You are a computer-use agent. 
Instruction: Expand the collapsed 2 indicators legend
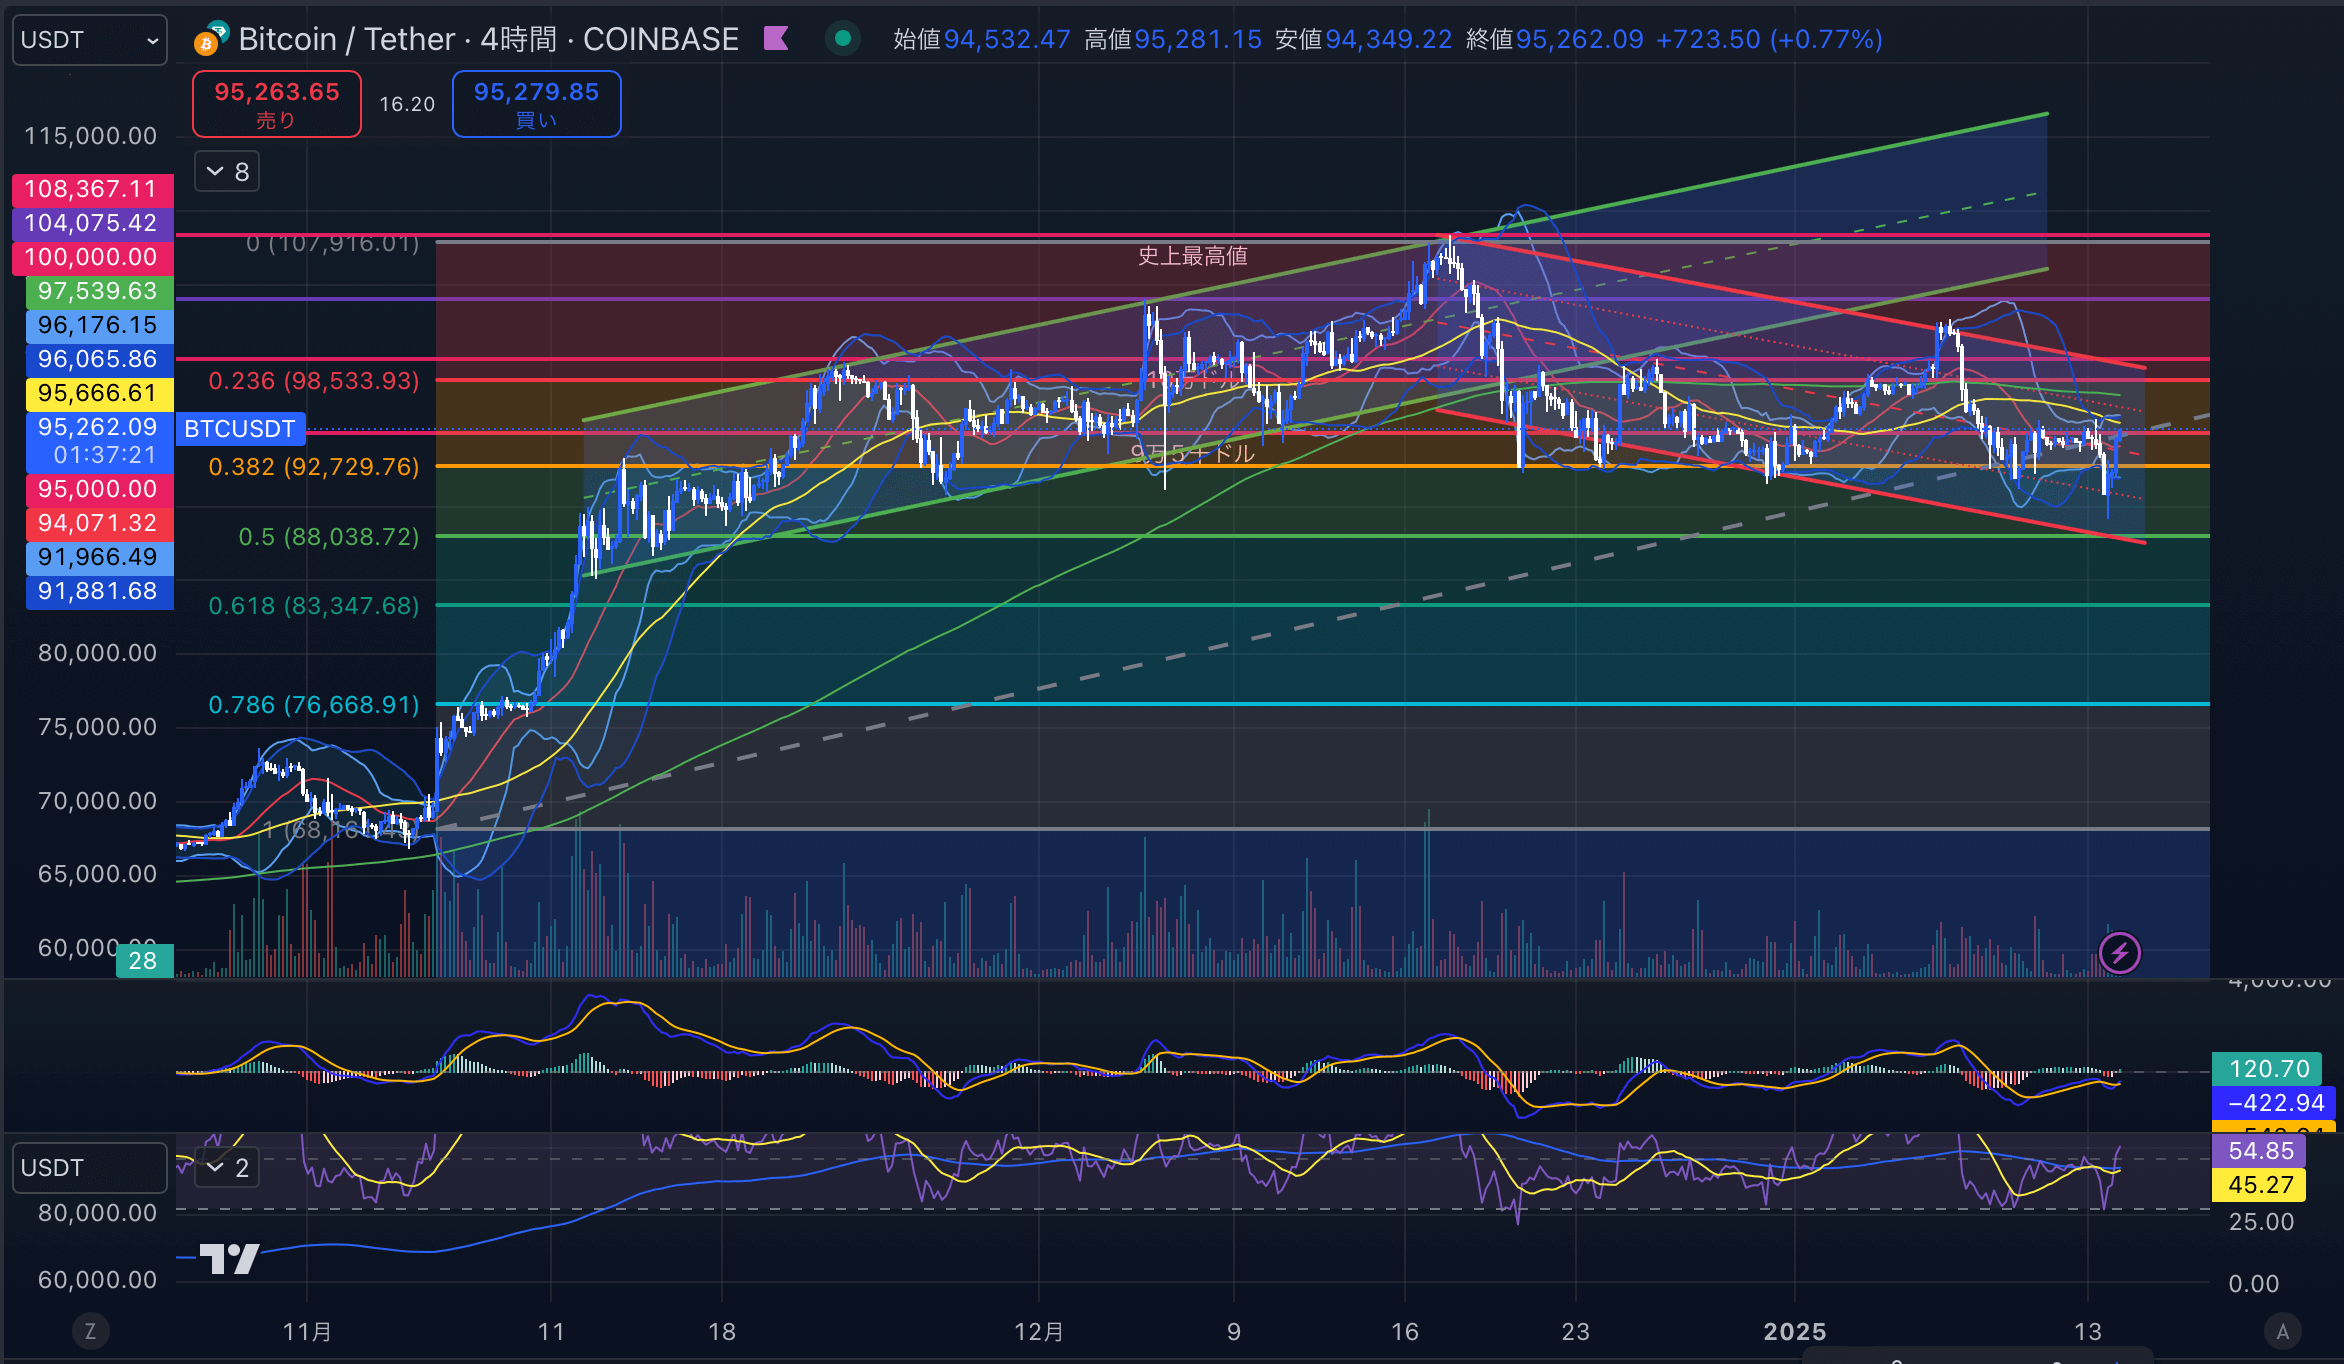(x=228, y=1167)
